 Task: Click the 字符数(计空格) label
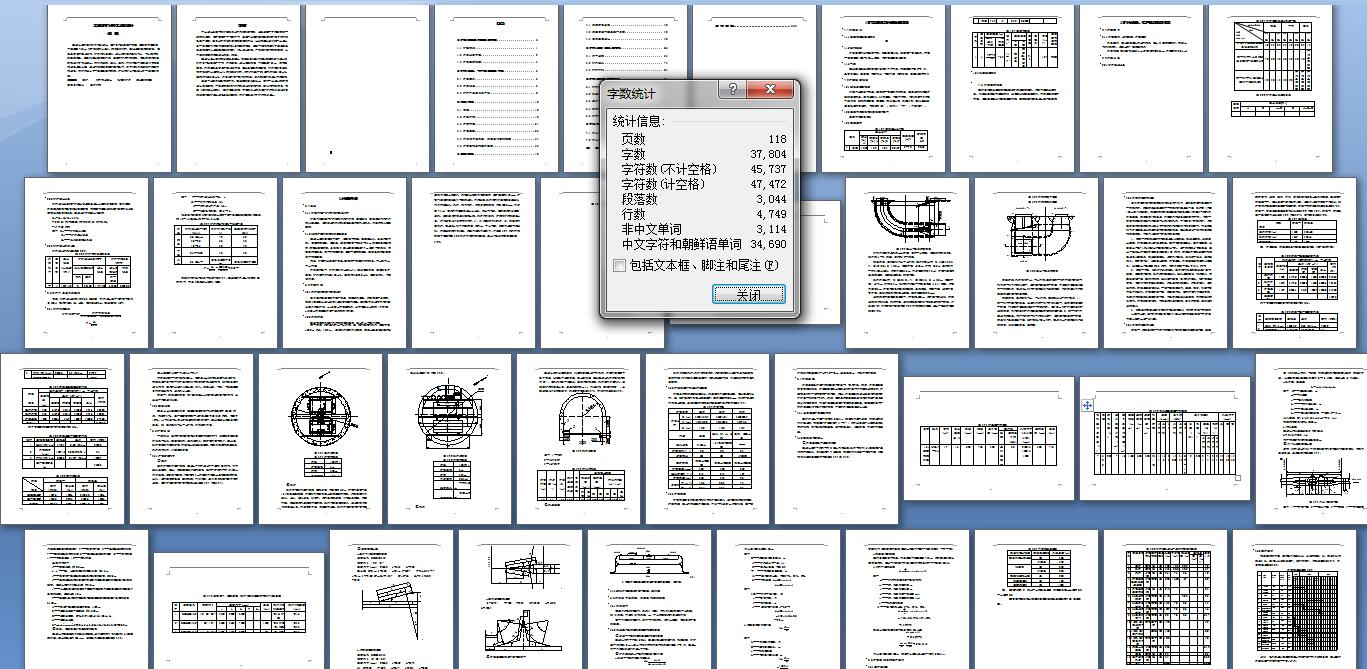coord(663,185)
